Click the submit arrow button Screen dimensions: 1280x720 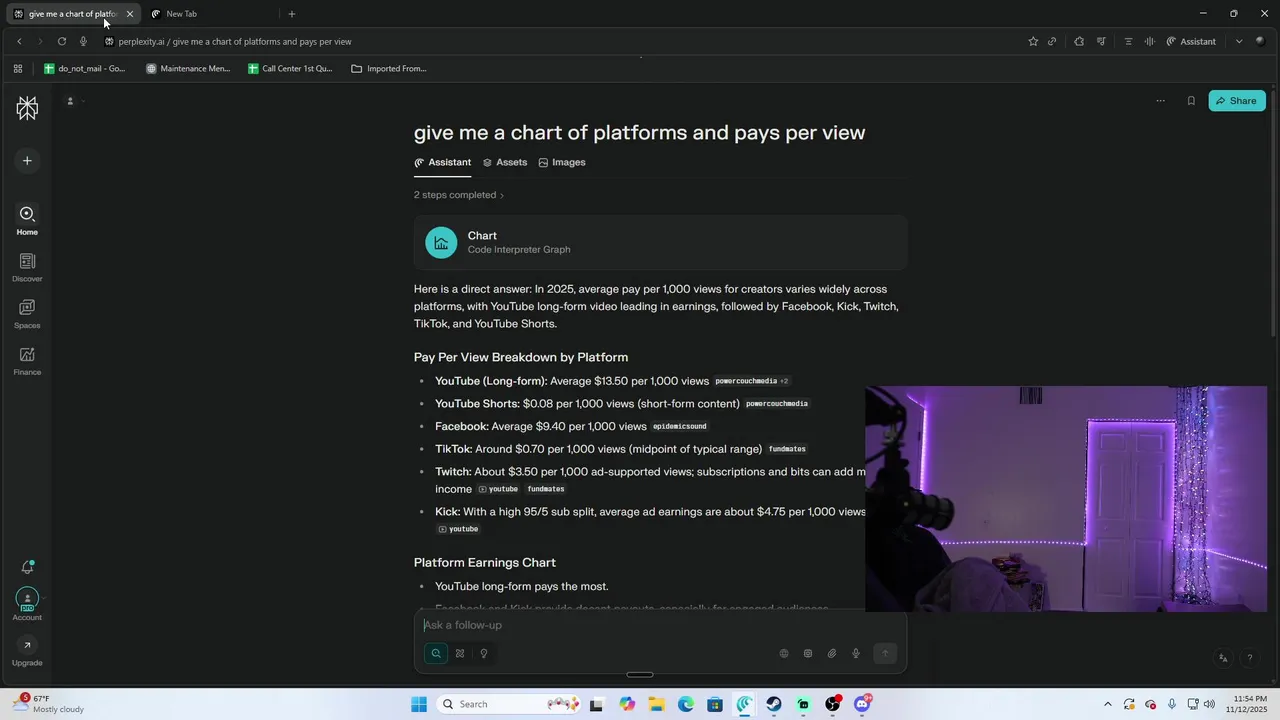[x=884, y=653]
